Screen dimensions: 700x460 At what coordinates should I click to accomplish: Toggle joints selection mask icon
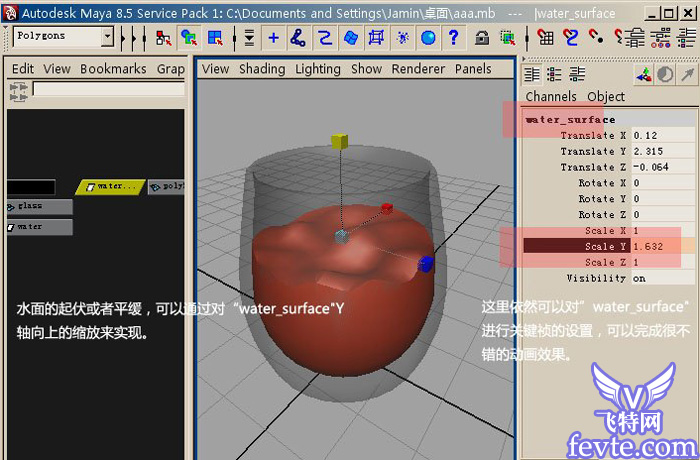point(298,38)
